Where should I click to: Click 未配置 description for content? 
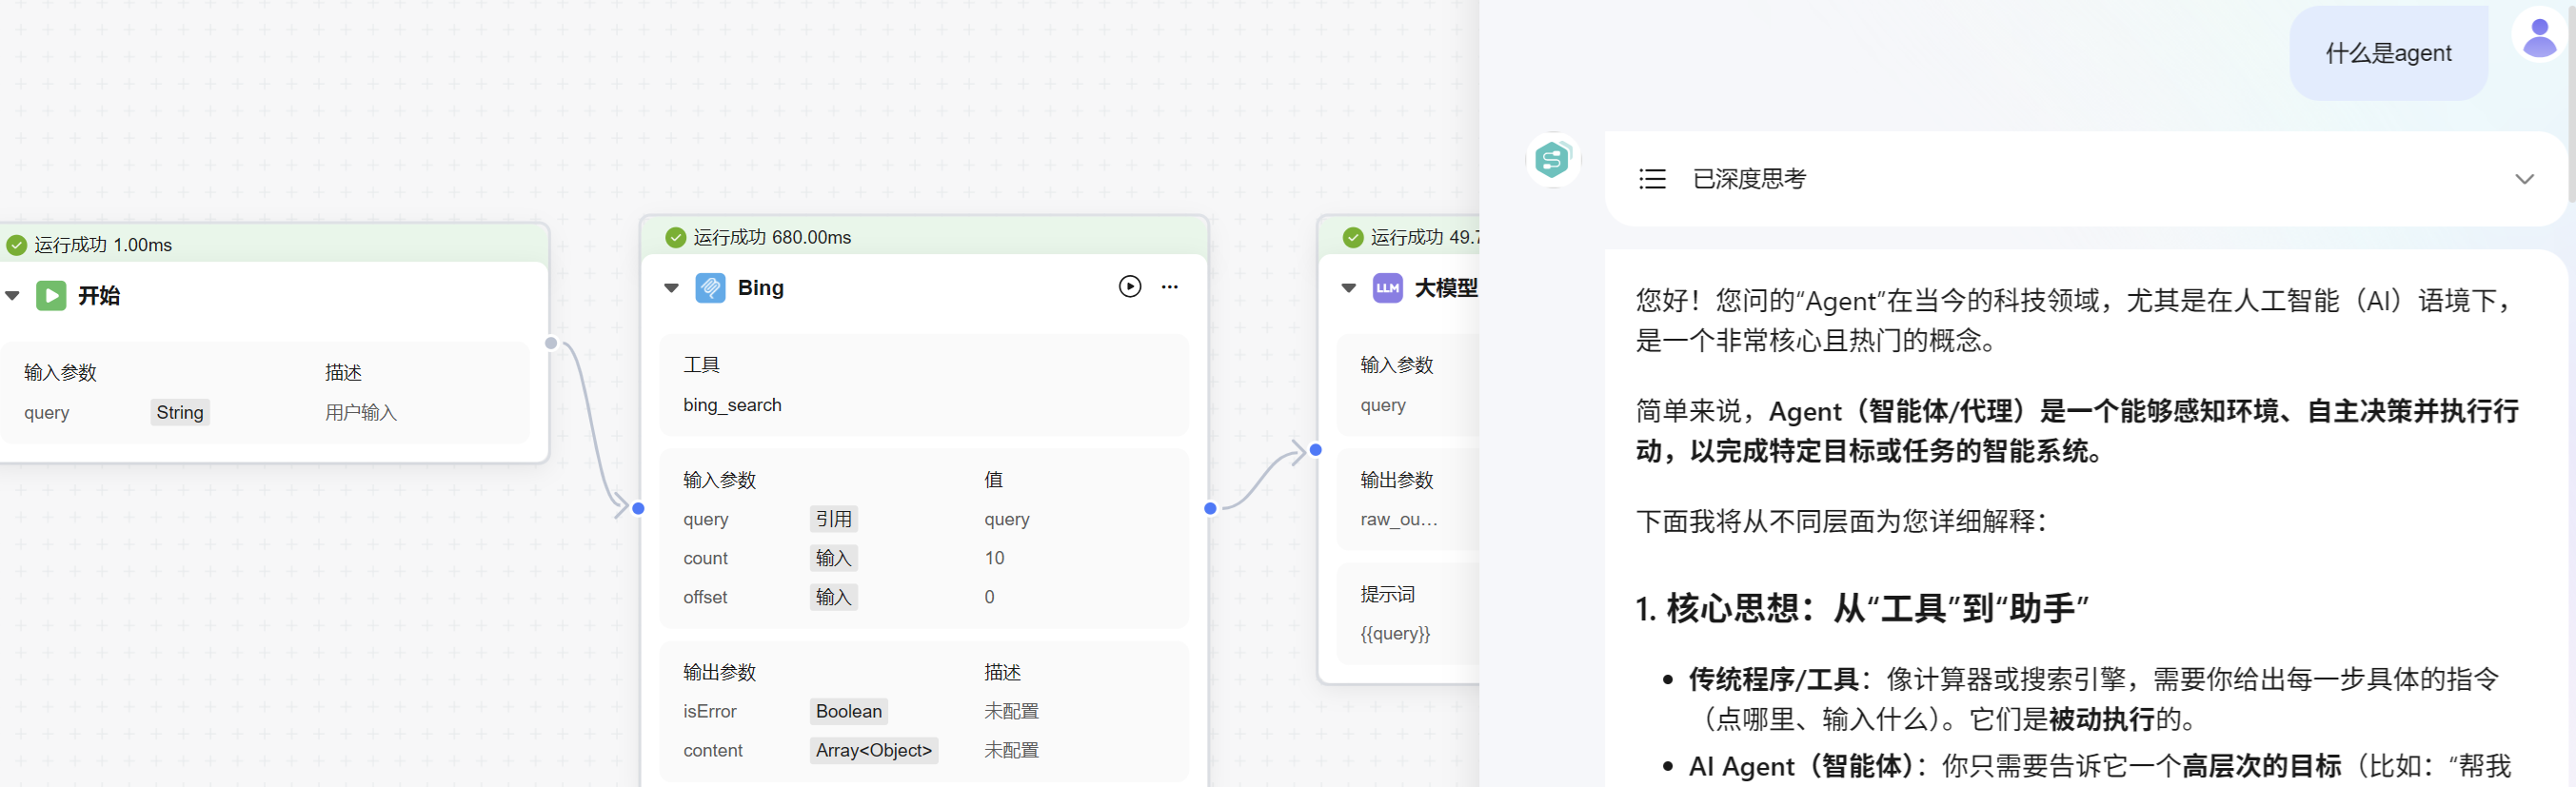click(x=1011, y=750)
